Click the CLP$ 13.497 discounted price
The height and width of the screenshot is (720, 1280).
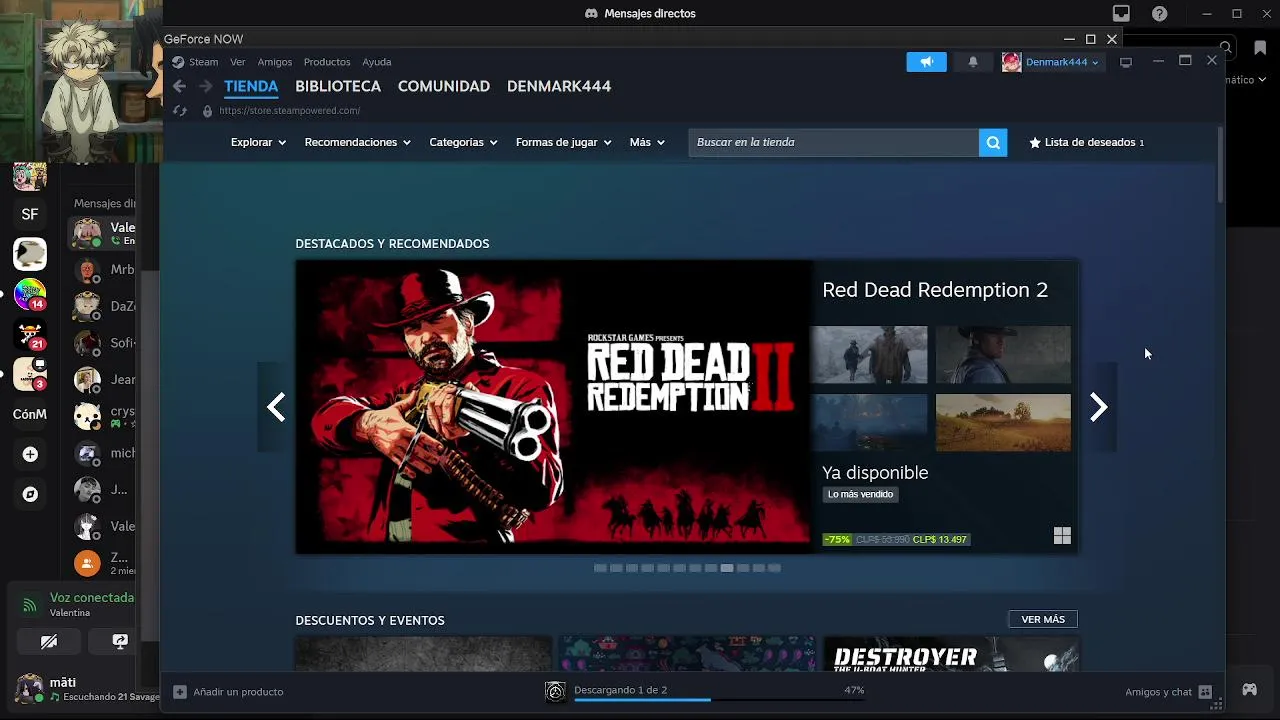[940, 539]
